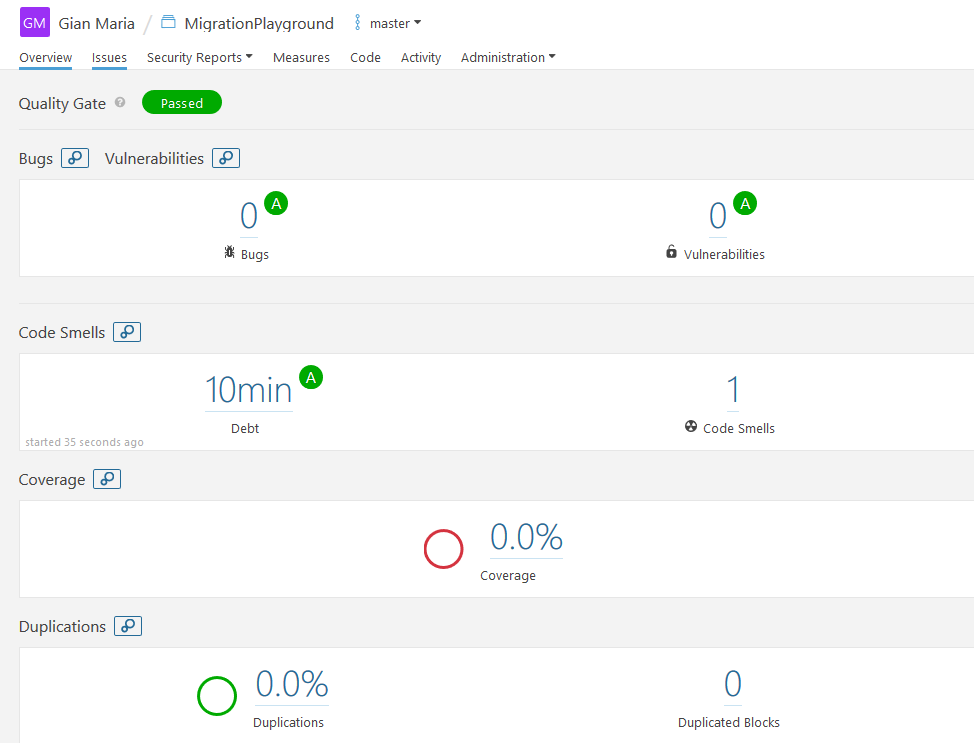Open drilldown icon next to Coverage heading

click(107, 479)
